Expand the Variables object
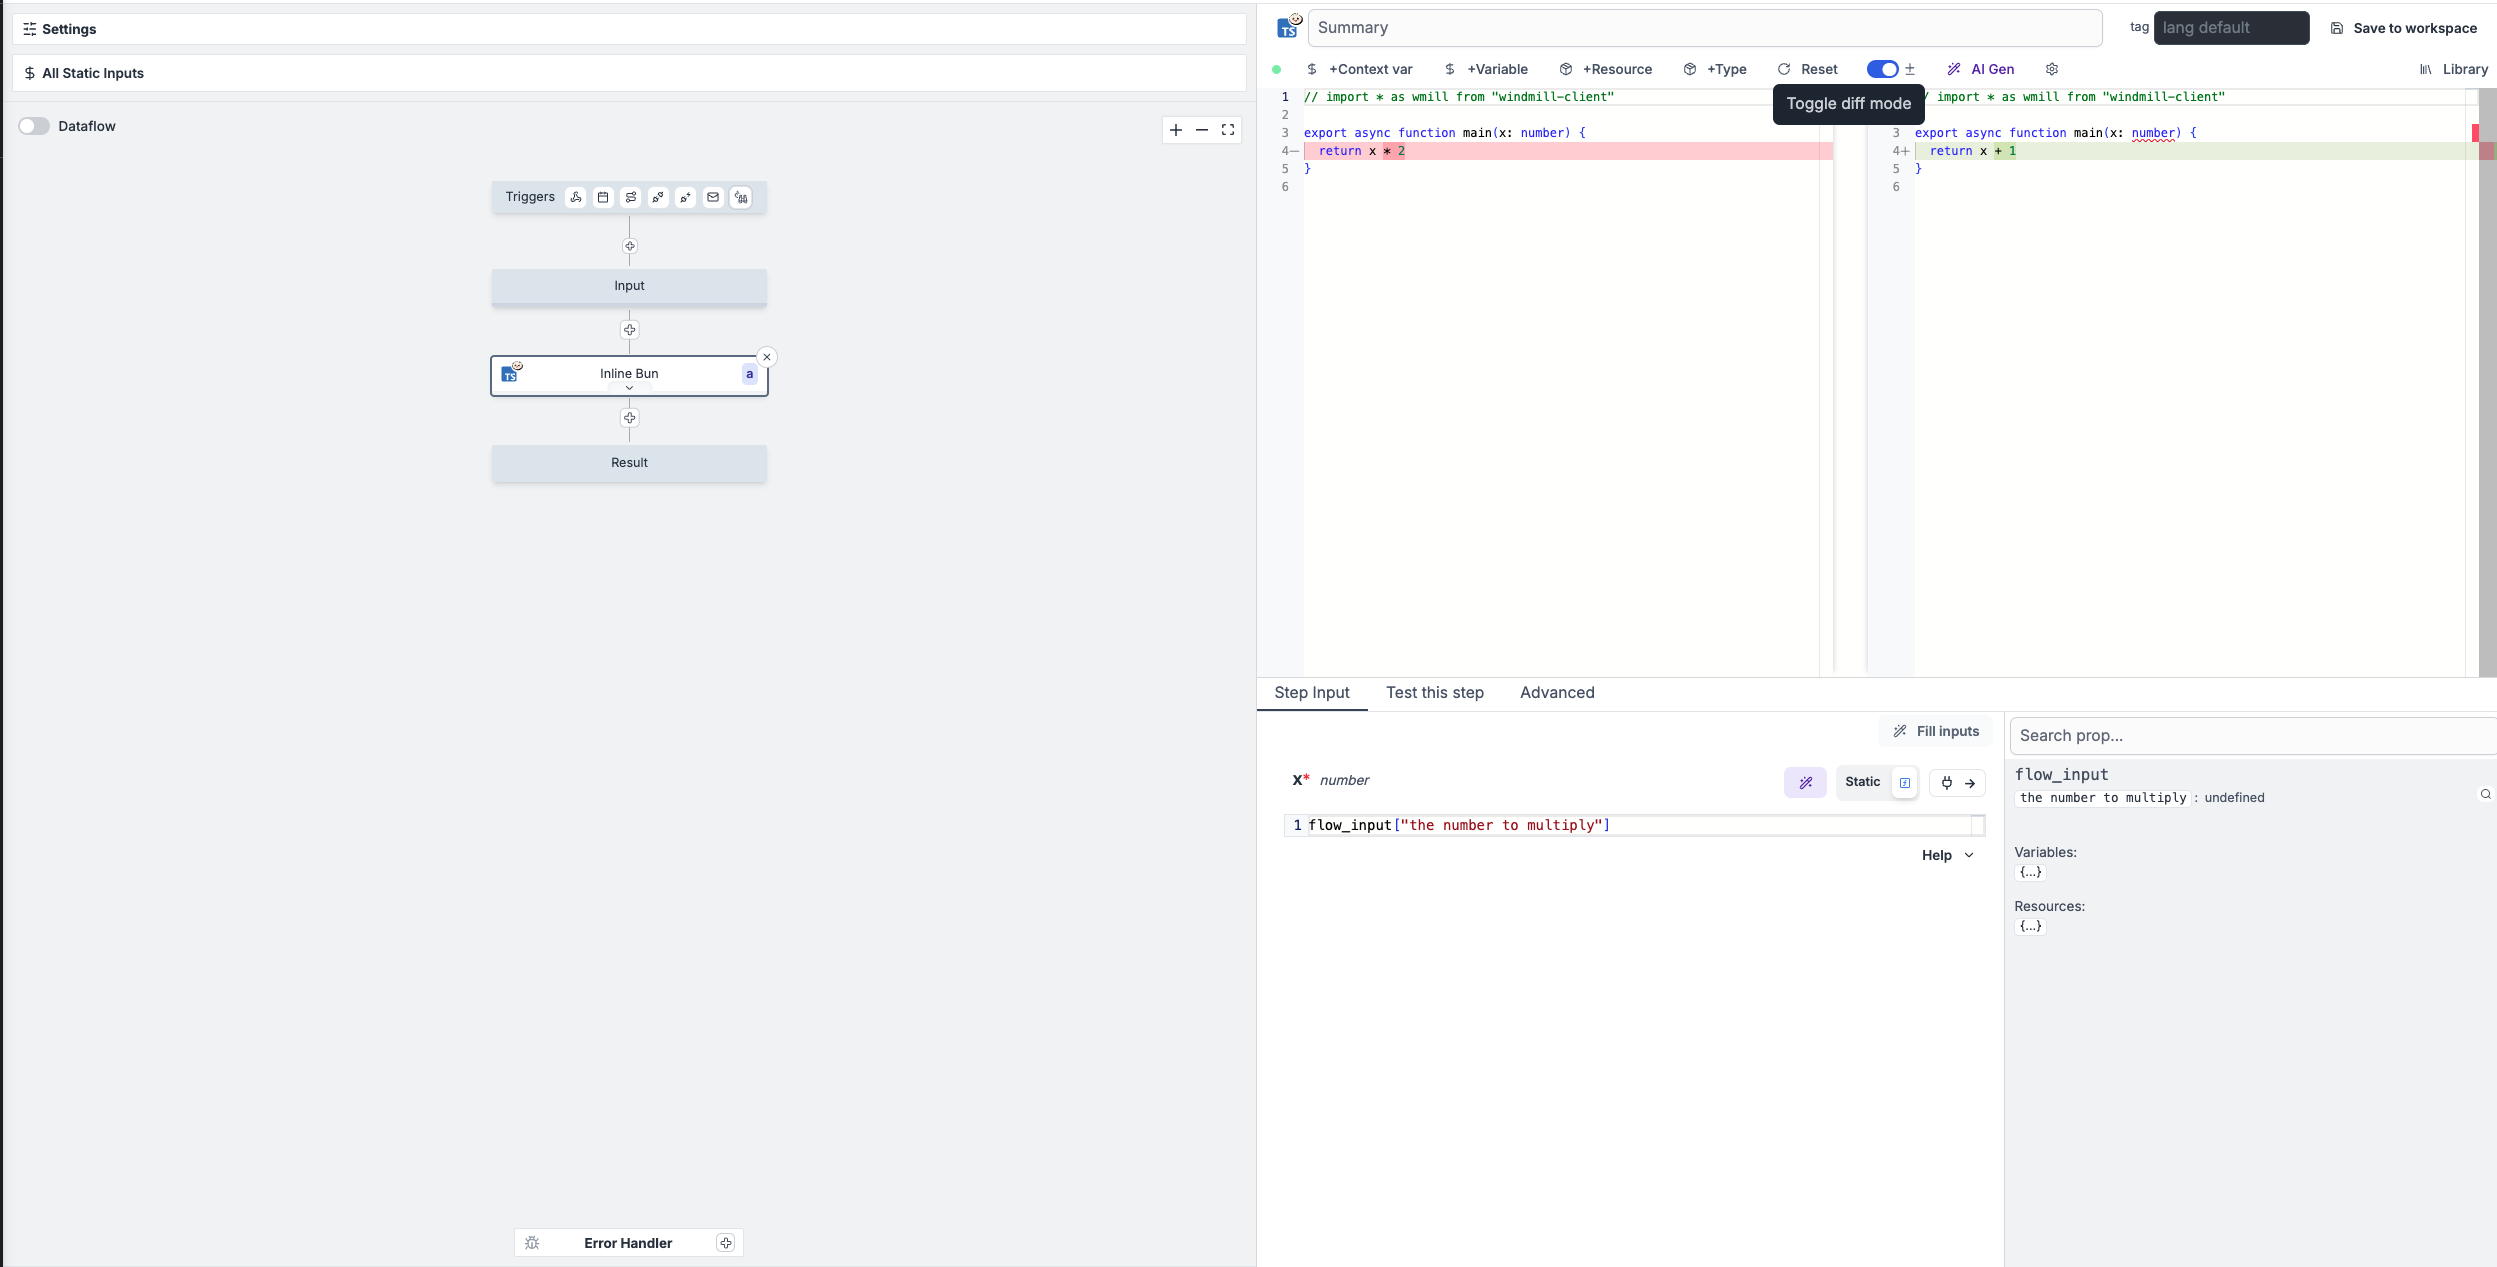2497x1267 pixels. (2030, 872)
